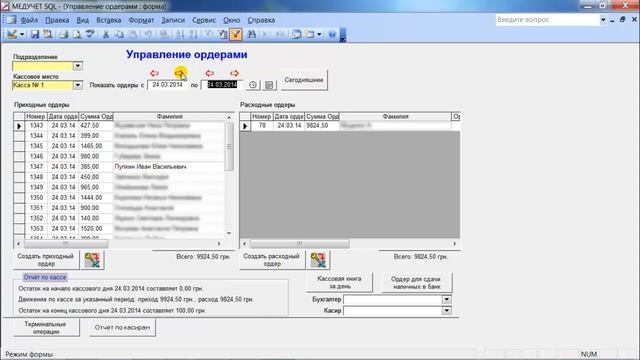640x360 pixels.
Task: Click the Введите вопрос help box
Action: click(x=547, y=20)
